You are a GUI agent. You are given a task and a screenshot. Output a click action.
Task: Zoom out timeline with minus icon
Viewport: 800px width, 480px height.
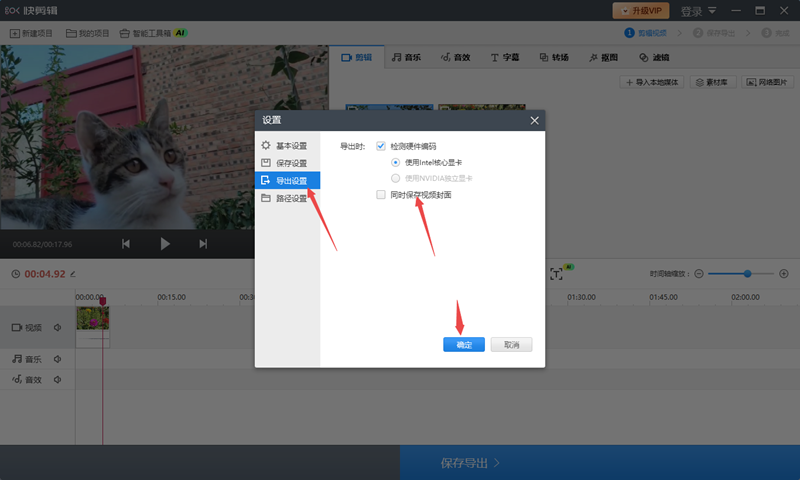pyautogui.click(x=699, y=274)
